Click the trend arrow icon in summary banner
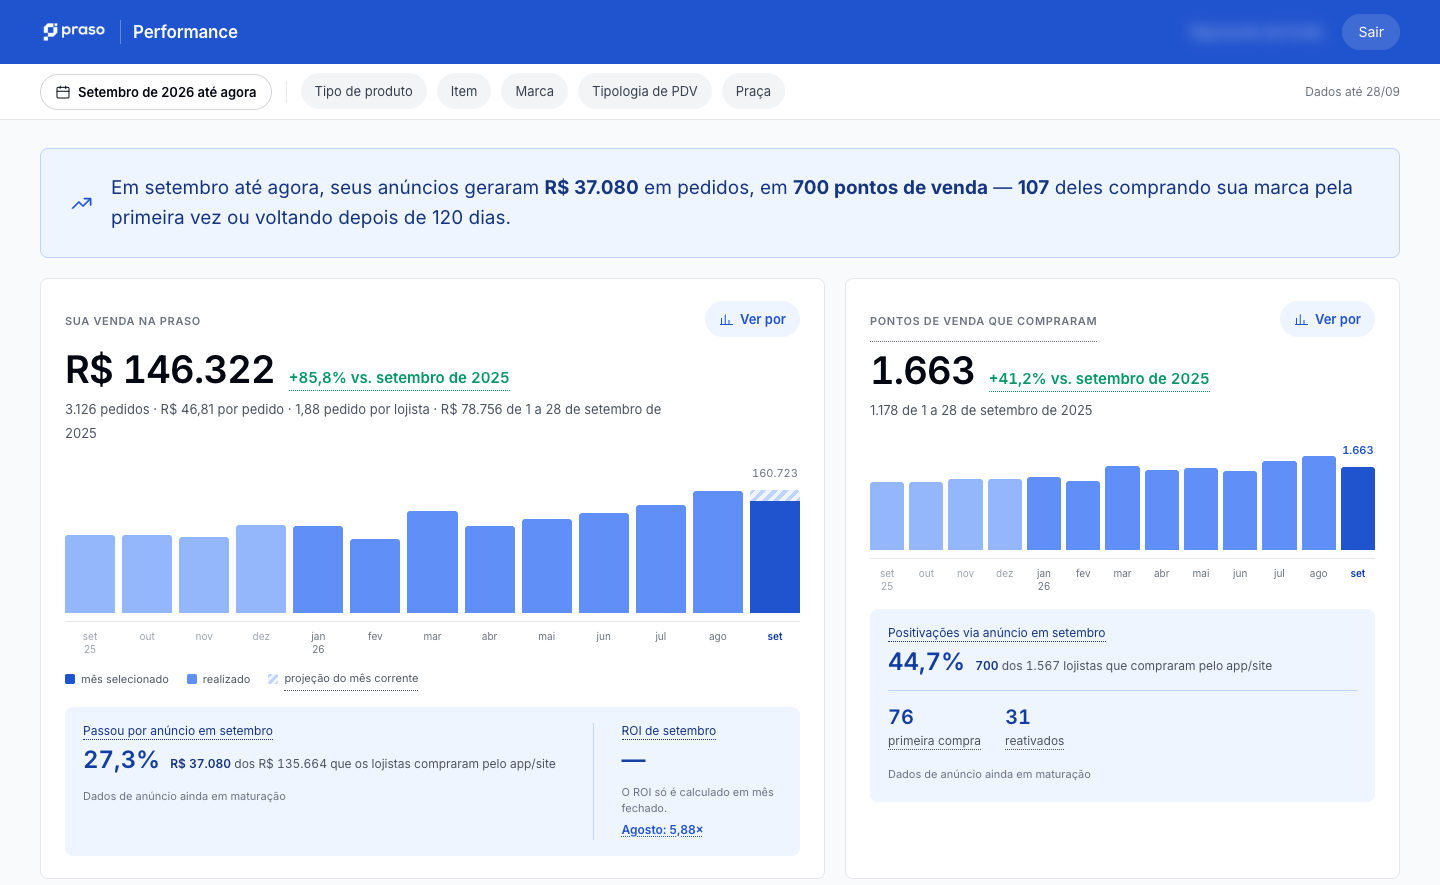 pos(82,203)
